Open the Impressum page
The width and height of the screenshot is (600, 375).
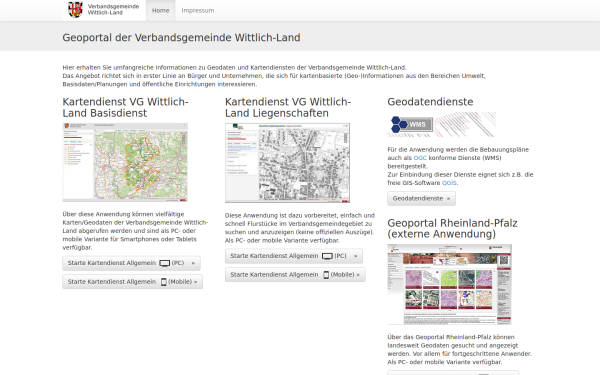click(x=198, y=10)
